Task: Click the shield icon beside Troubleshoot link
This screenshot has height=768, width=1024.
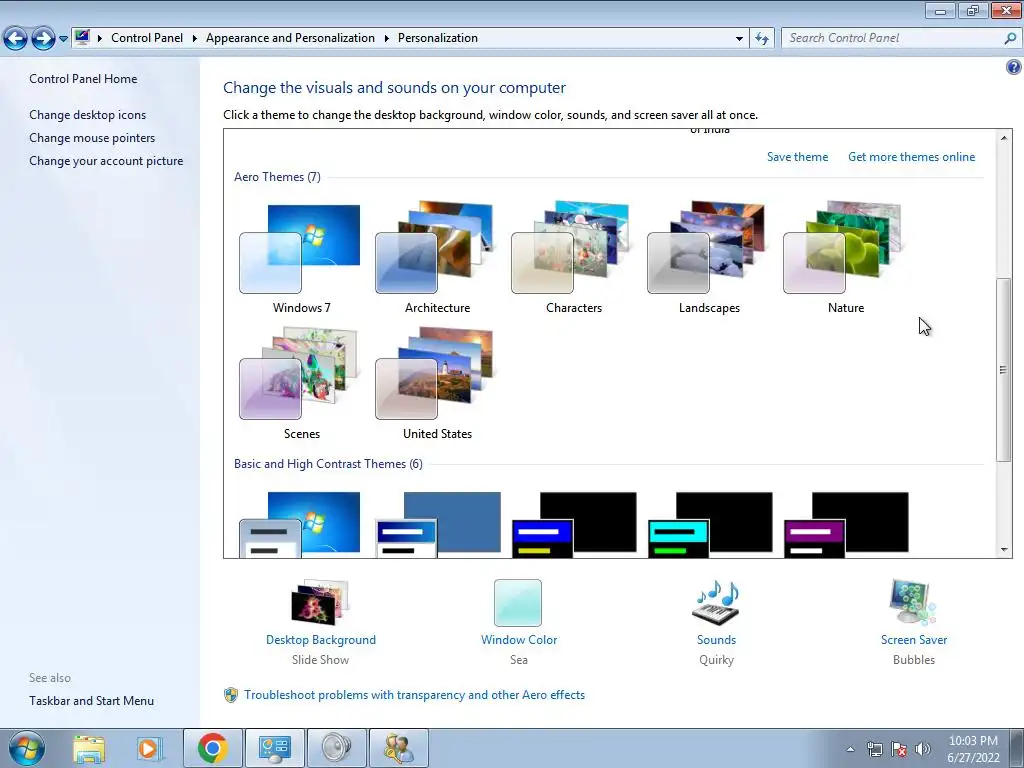Action: (231, 695)
